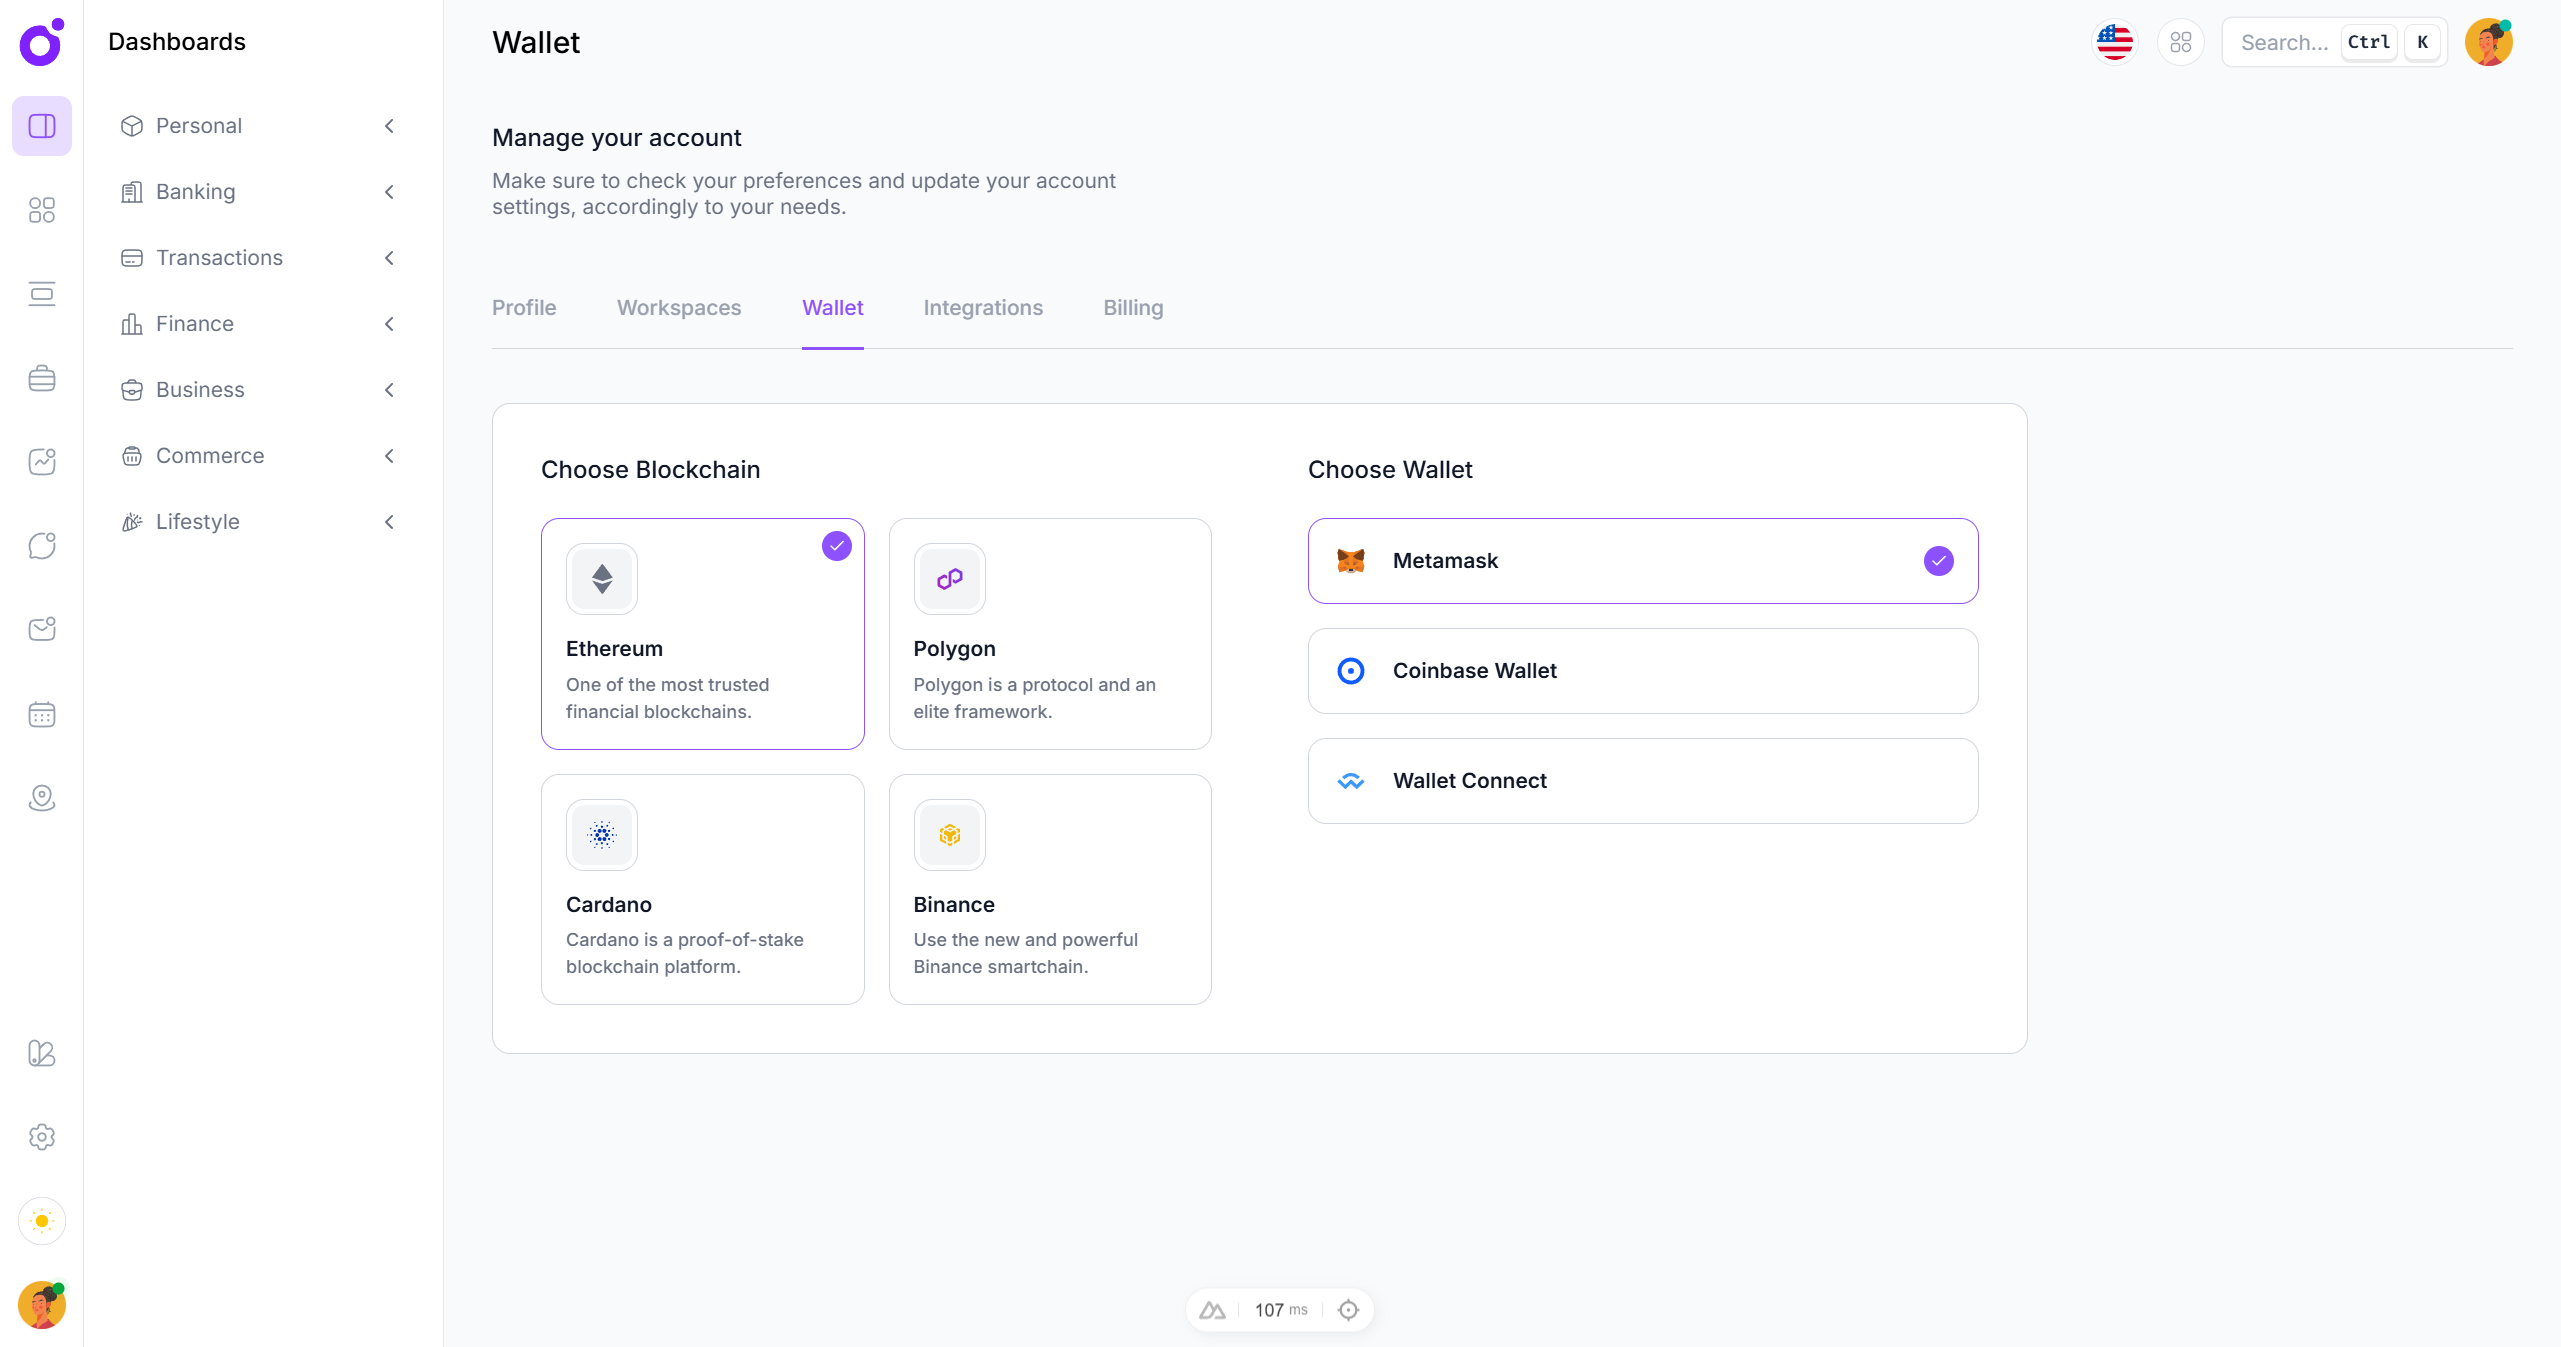
Task: Open the calendar icon in the left rail
Action: click(41, 714)
